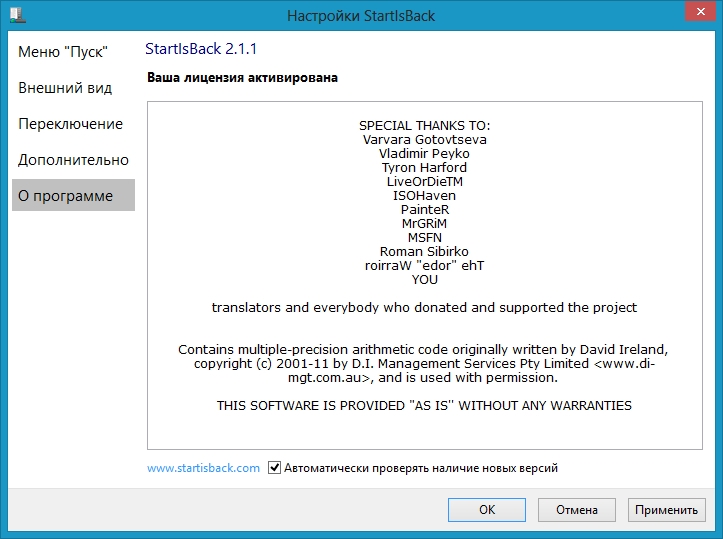Open the Переключение section
The width and height of the screenshot is (723, 539).
(x=71, y=124)
